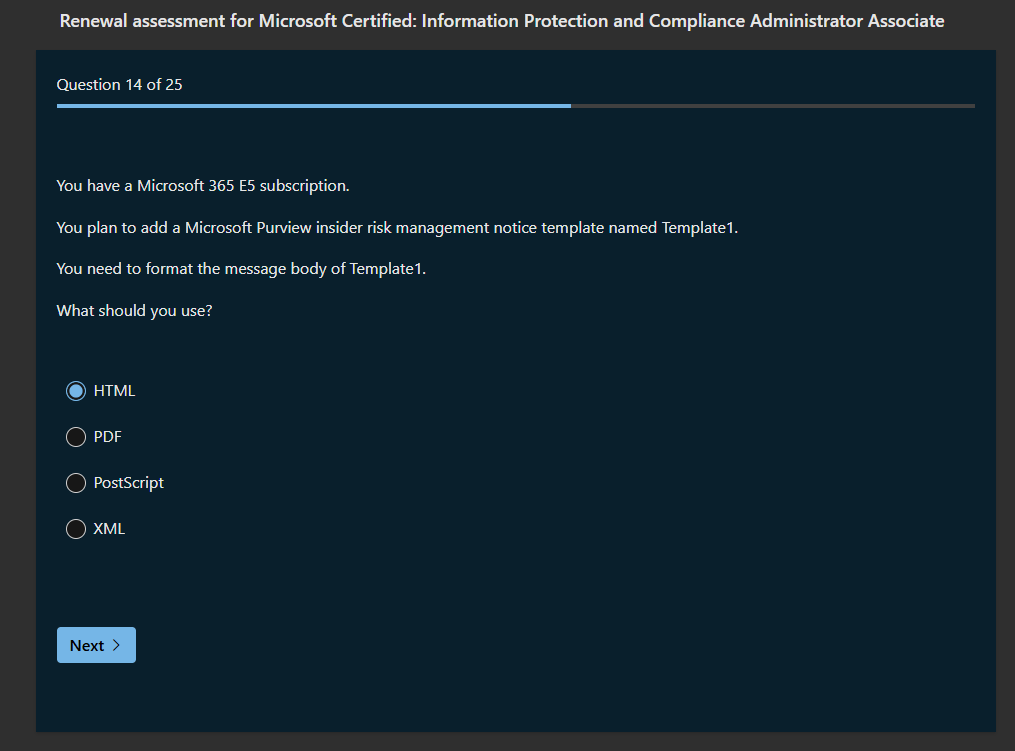Click the HTML answer label text
This screenshot has height=751, width=1015.
click(x=114, y=391)
